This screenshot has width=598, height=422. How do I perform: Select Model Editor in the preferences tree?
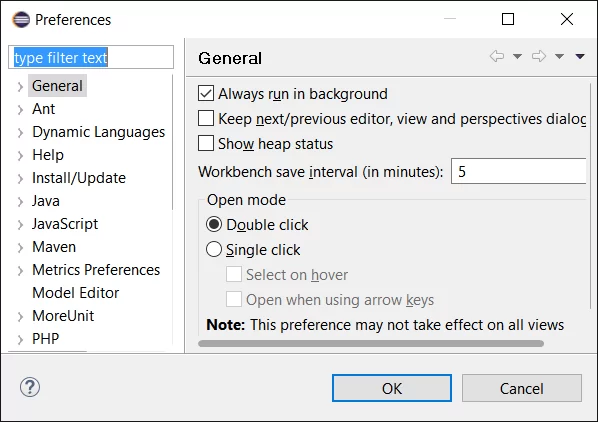[76, 293]
